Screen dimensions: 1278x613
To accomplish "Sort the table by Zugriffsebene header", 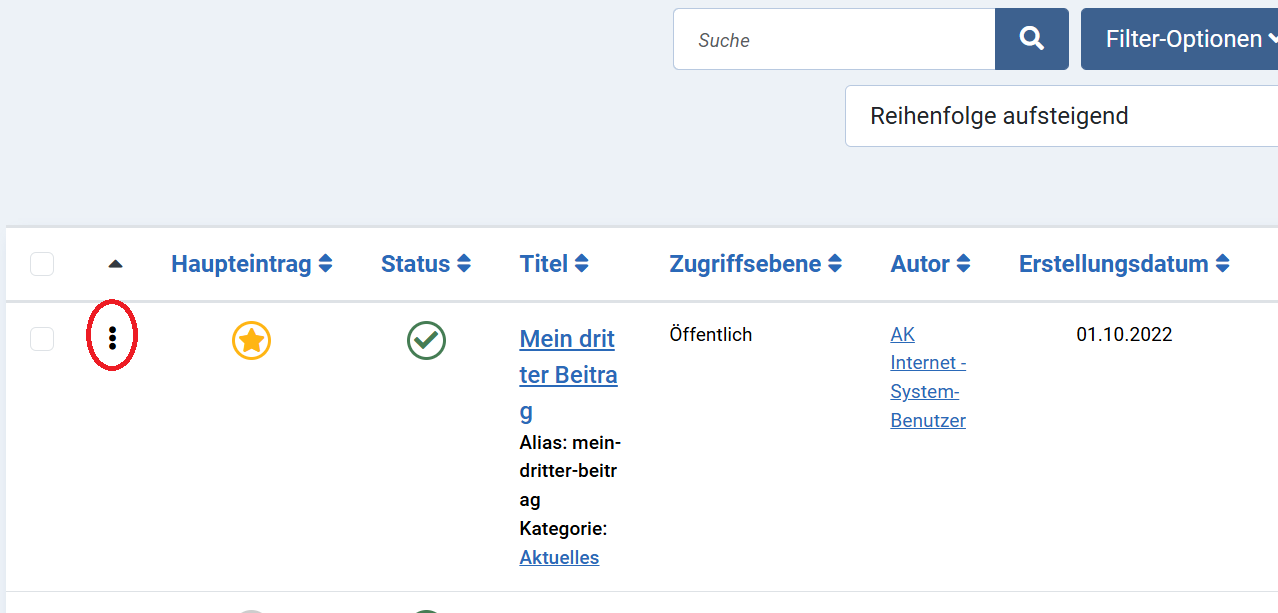I will coord(755,264).
